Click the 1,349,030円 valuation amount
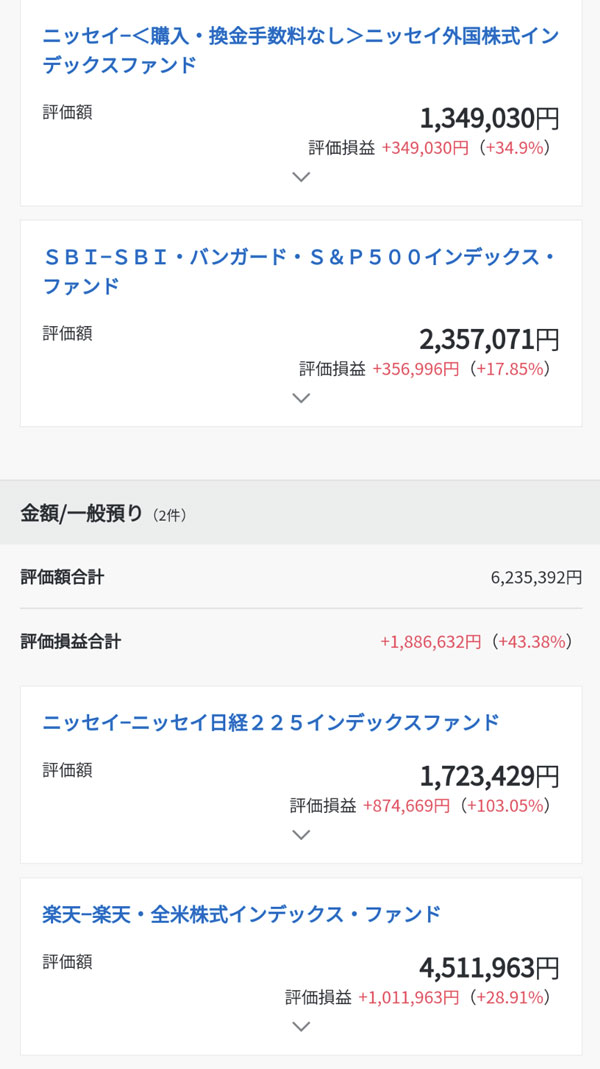 489,119
